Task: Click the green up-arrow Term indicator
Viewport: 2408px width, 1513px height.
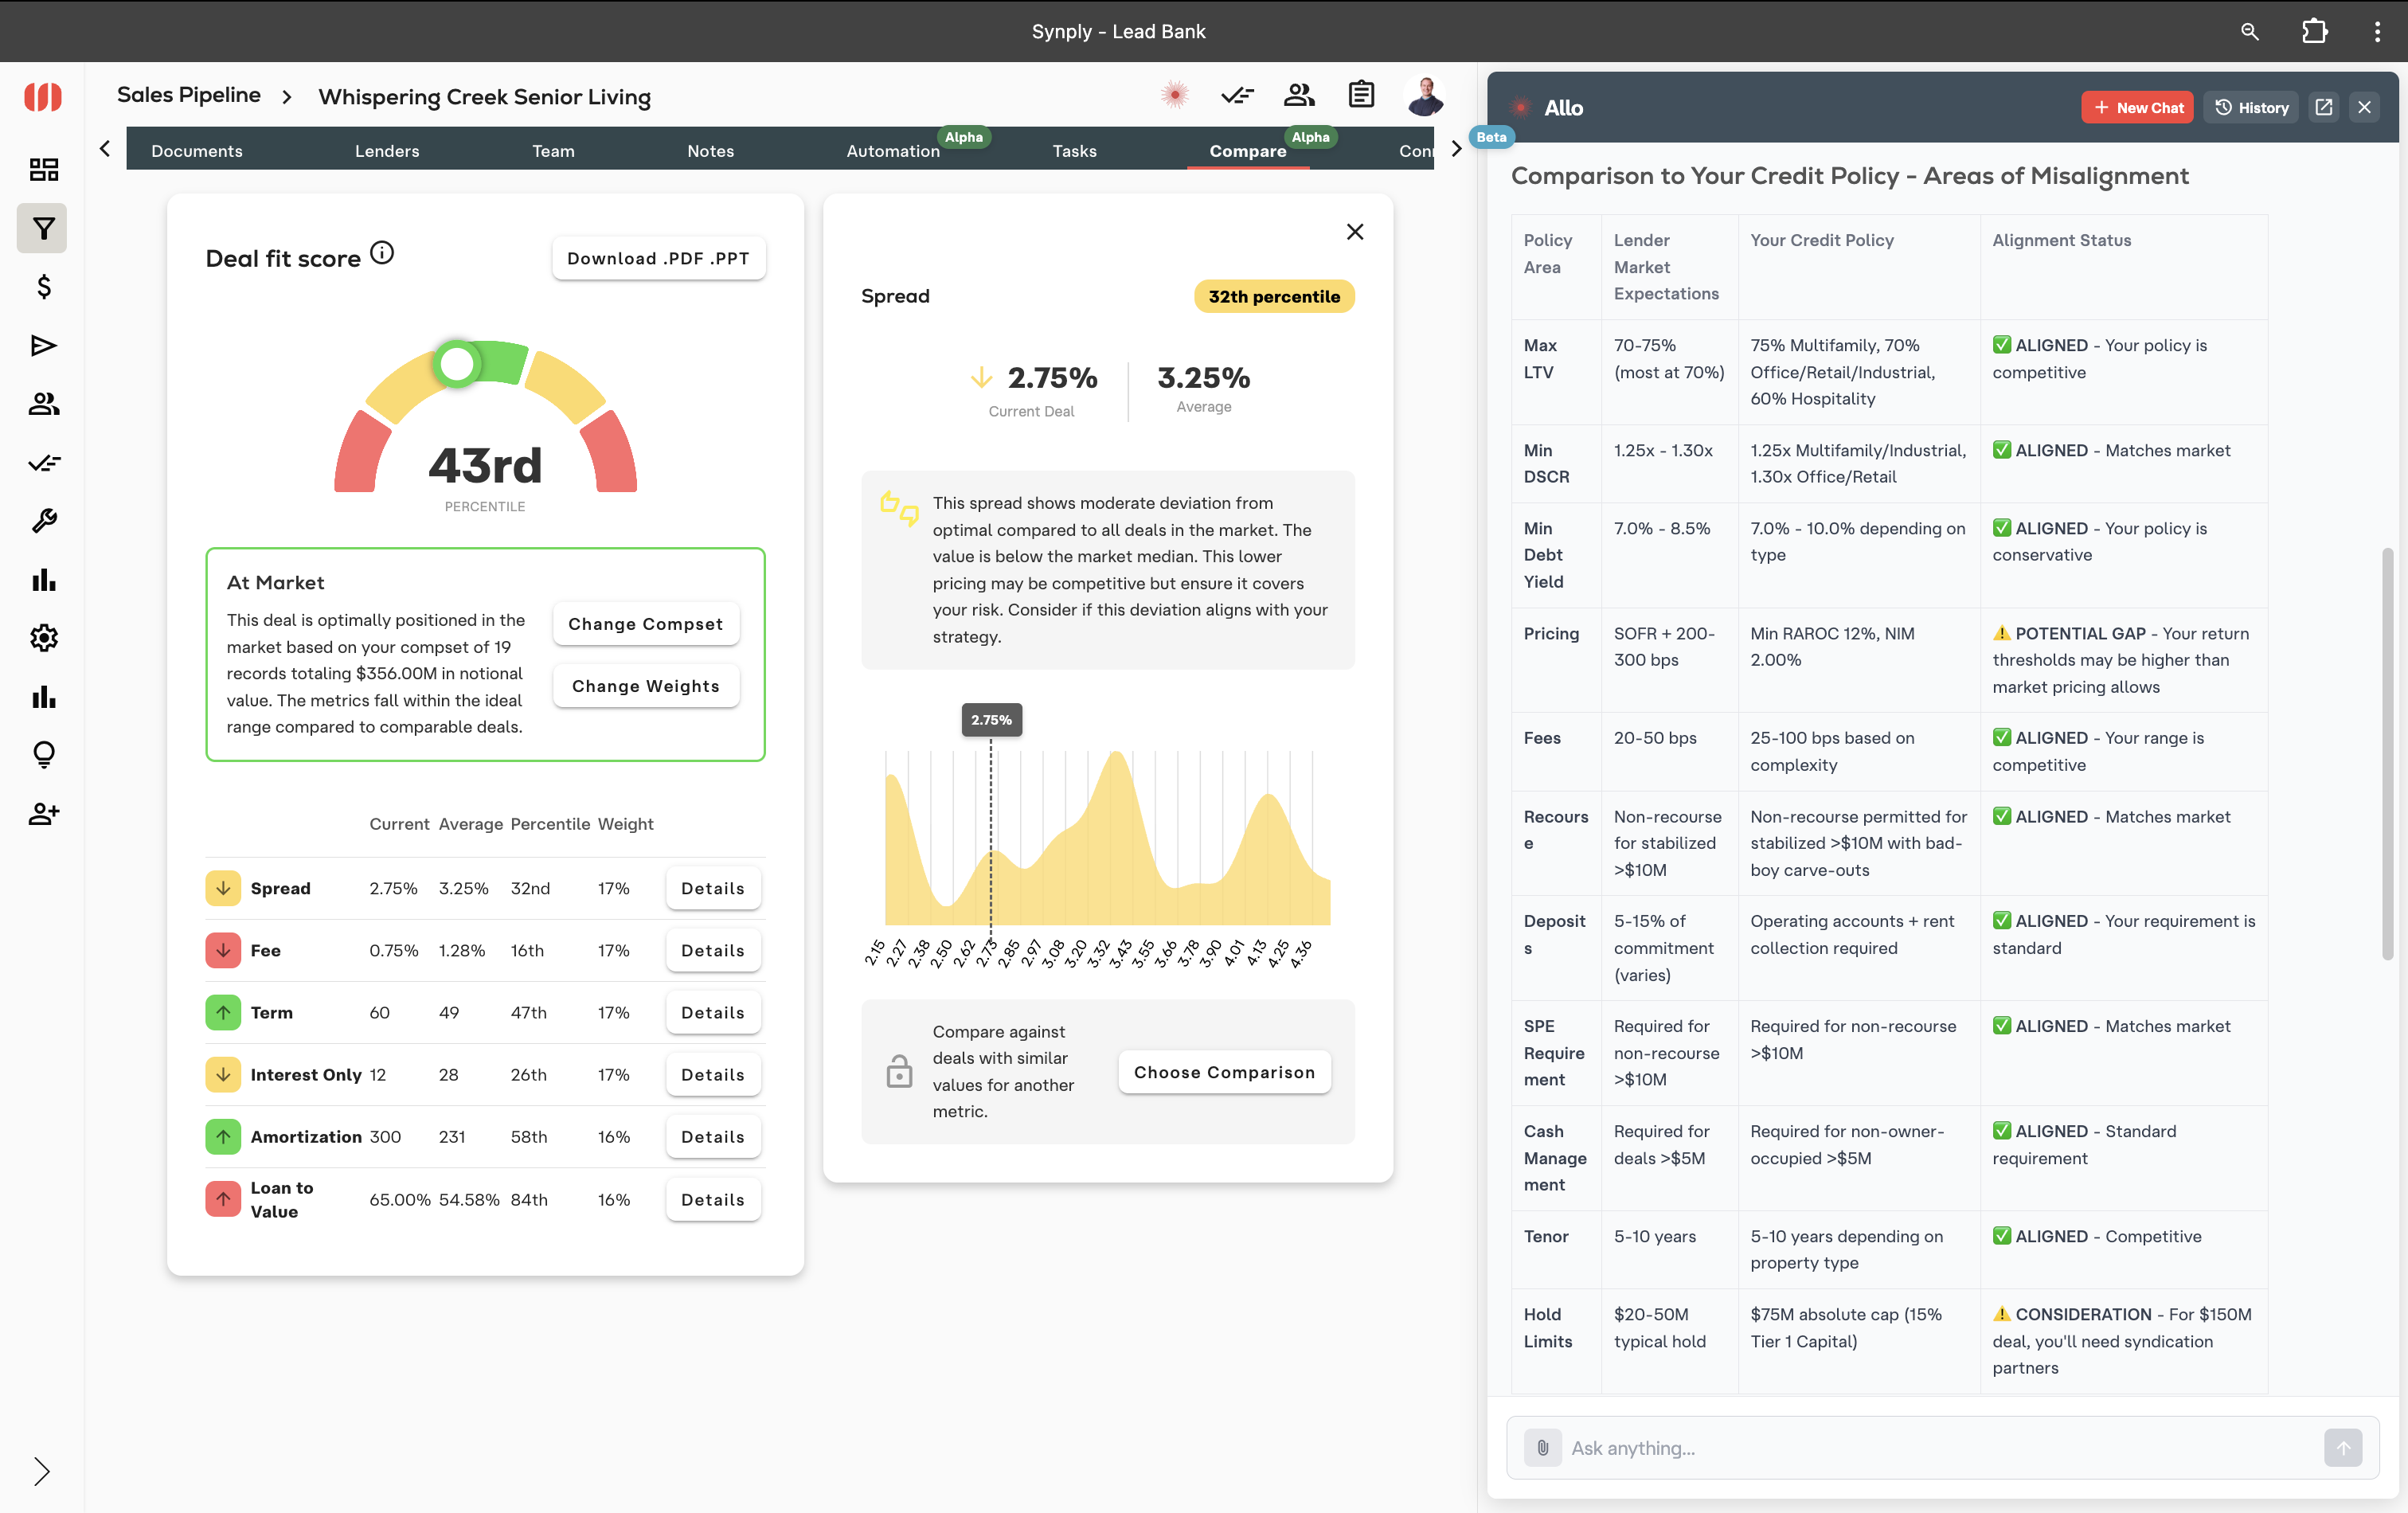Action: [x=223, y=1012]
